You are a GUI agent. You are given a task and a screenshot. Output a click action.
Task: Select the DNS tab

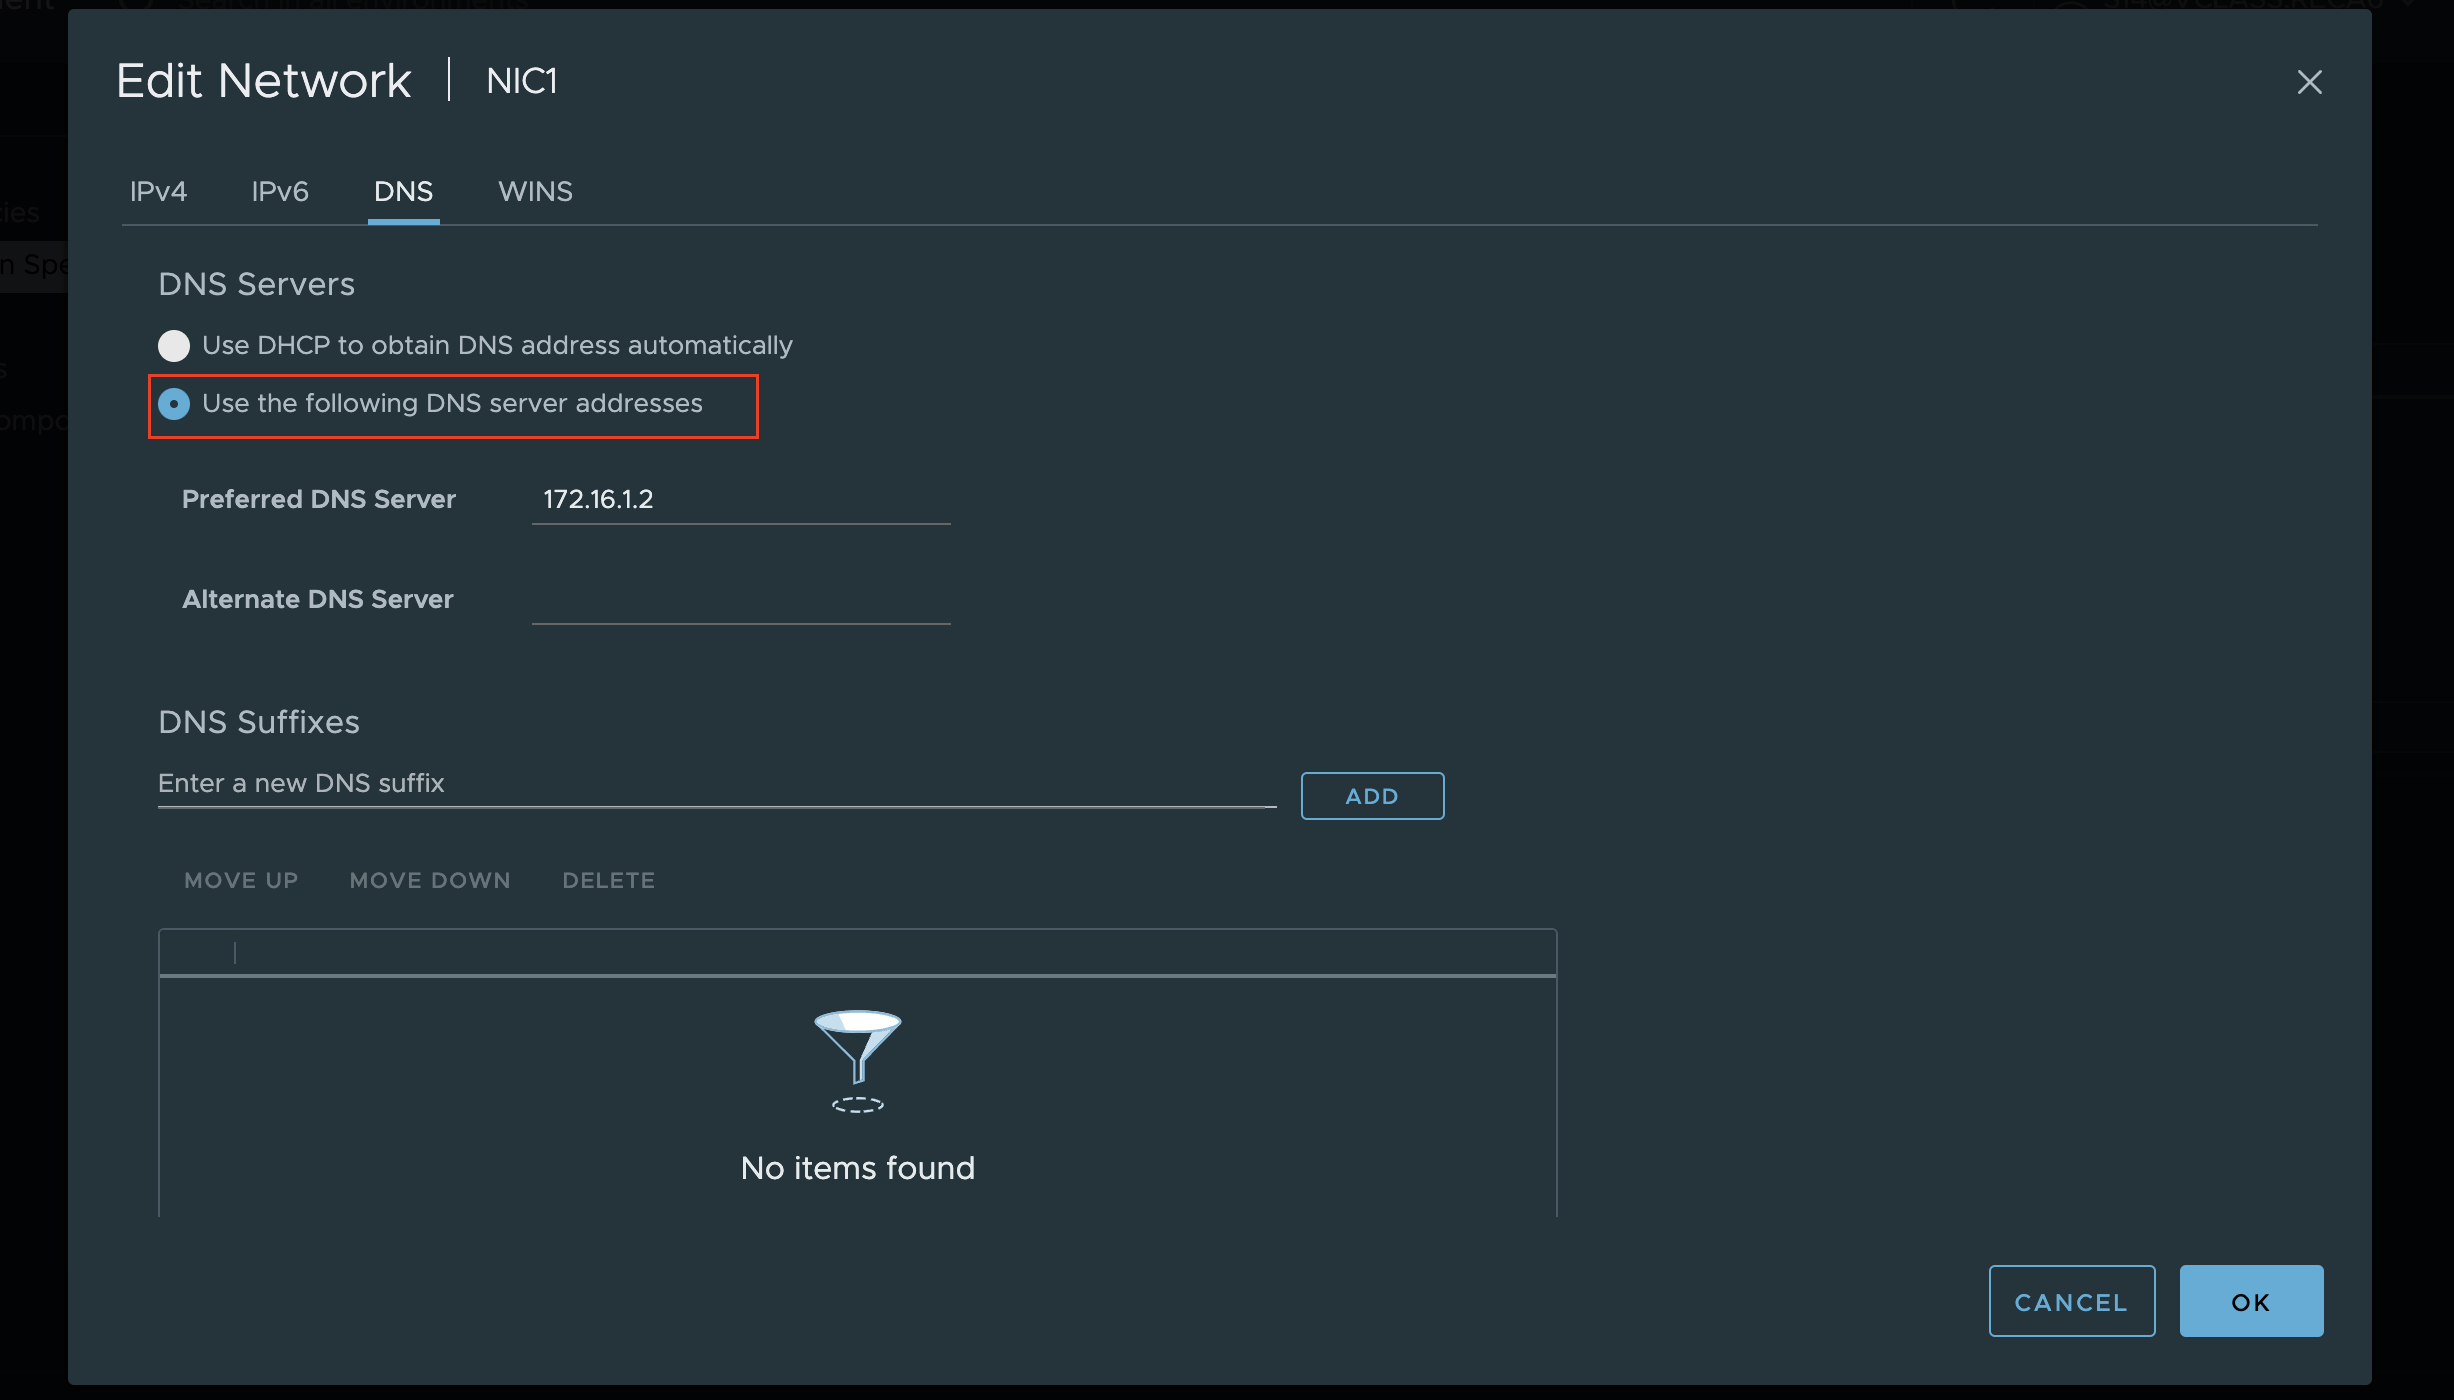(x=403, y=191)
